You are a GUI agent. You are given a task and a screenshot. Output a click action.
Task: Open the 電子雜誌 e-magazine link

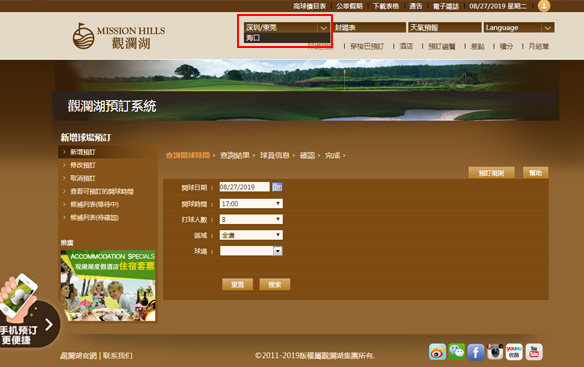coord(446,6)
